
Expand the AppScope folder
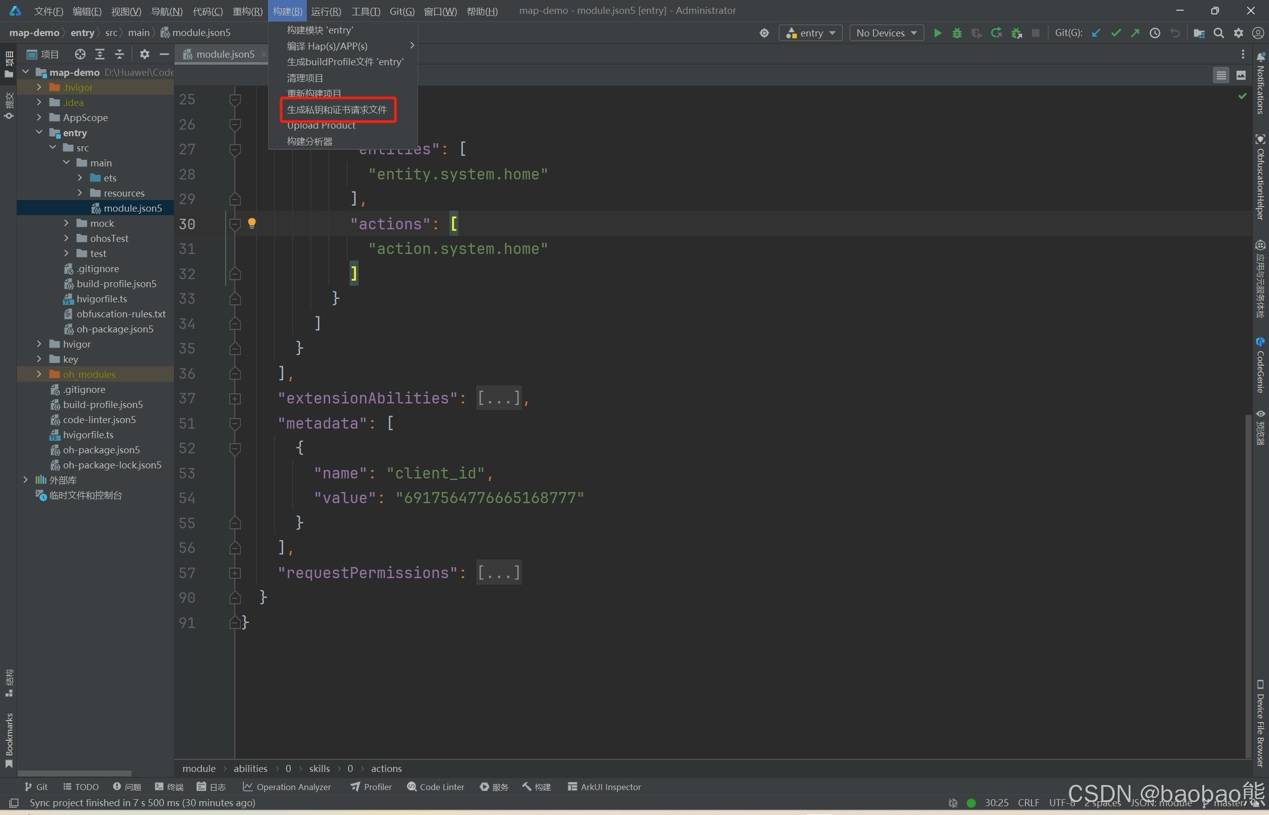point(40,117)
